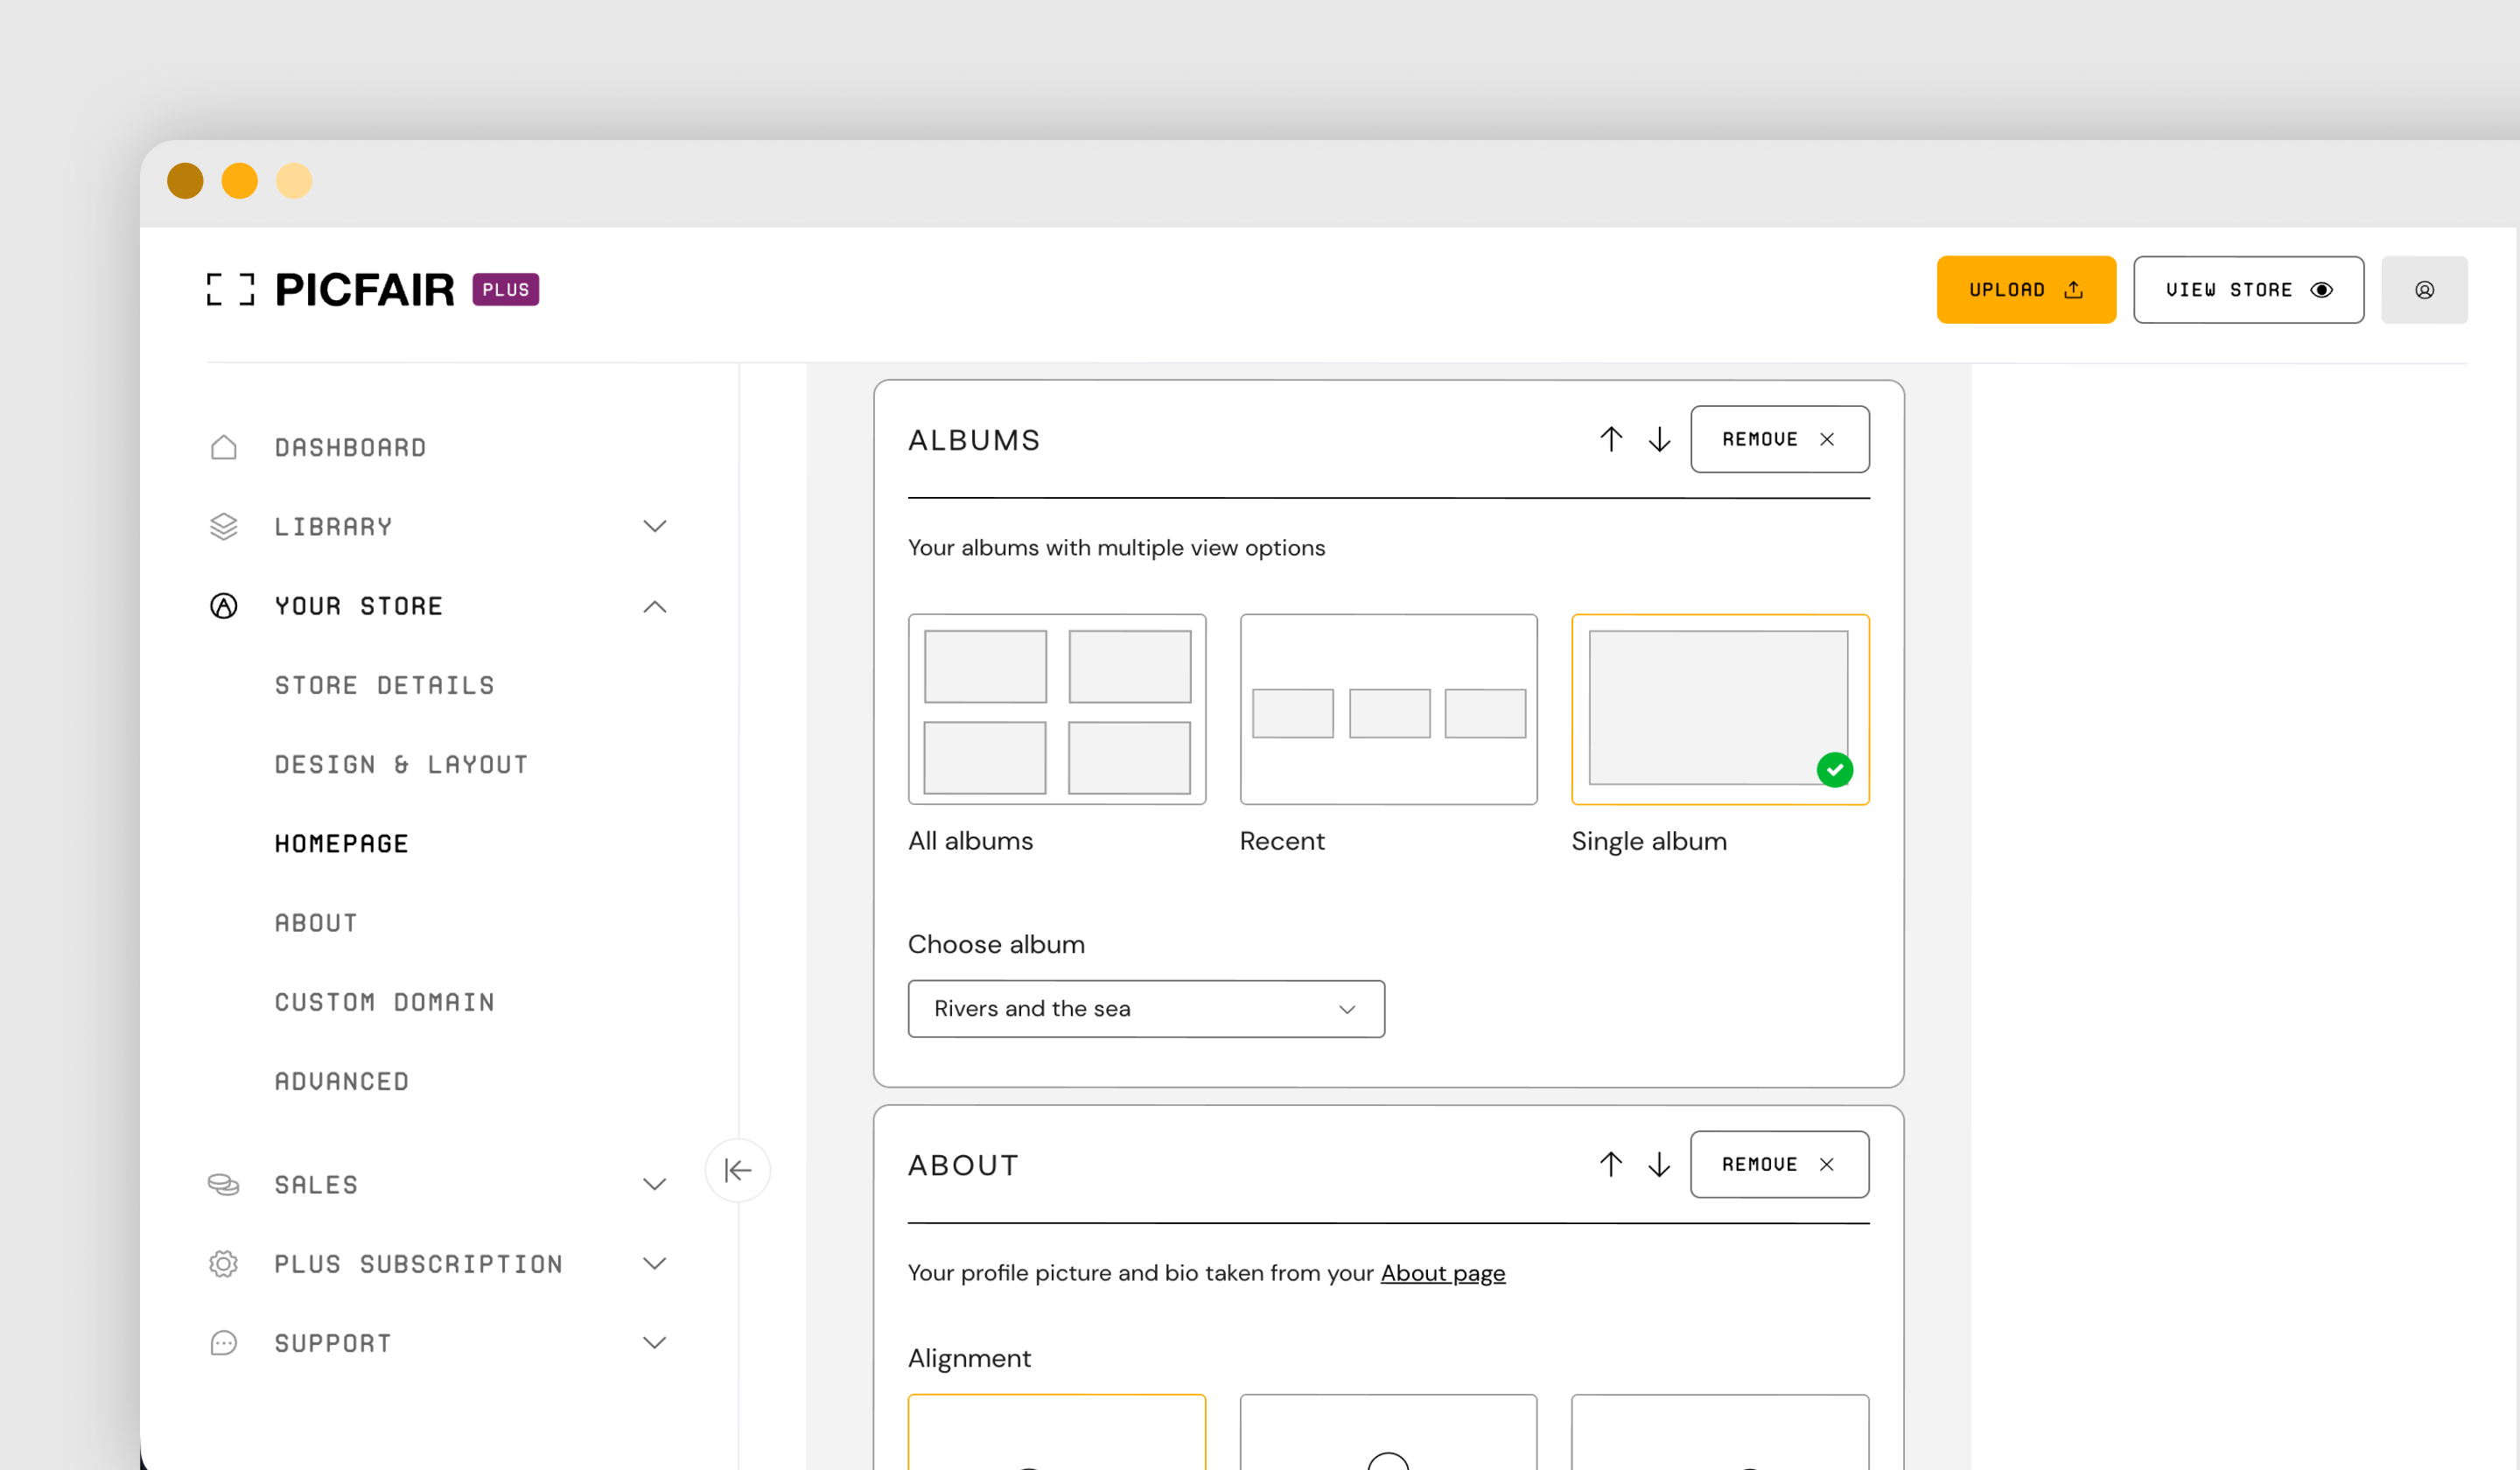
Task: Click the Library layers icon
Action: (x=224, y=526)
